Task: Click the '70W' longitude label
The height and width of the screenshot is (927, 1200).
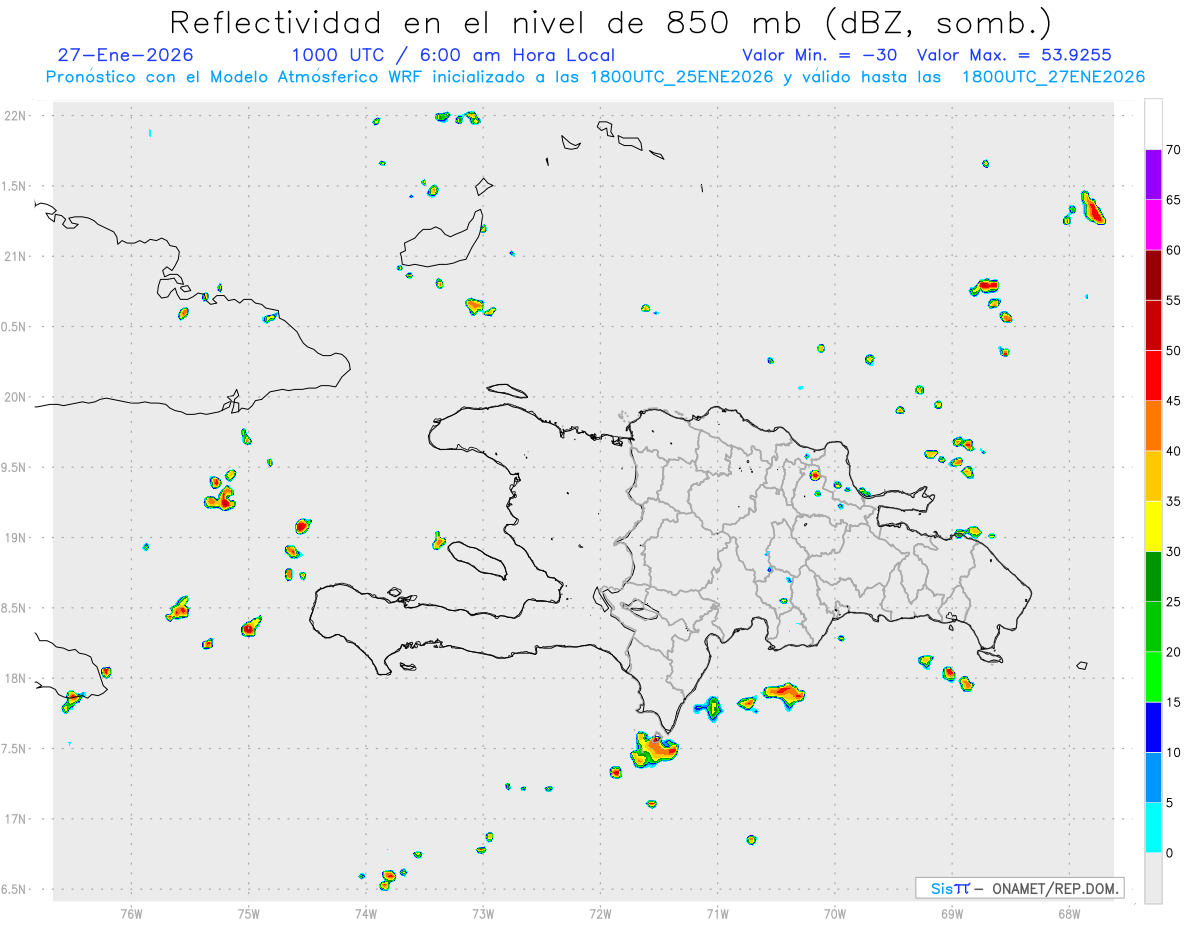Action: (x=835, y=913)
